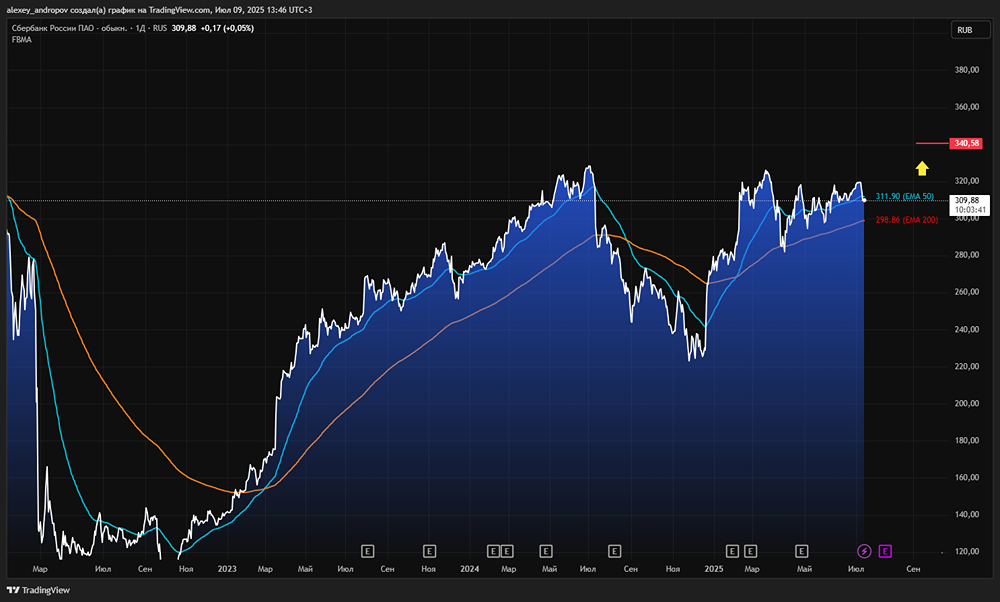This screenshot has width=1000, height=602.
Task: Open the earnings marker above Ноя 2023
Action: click(x=429, y=551)
